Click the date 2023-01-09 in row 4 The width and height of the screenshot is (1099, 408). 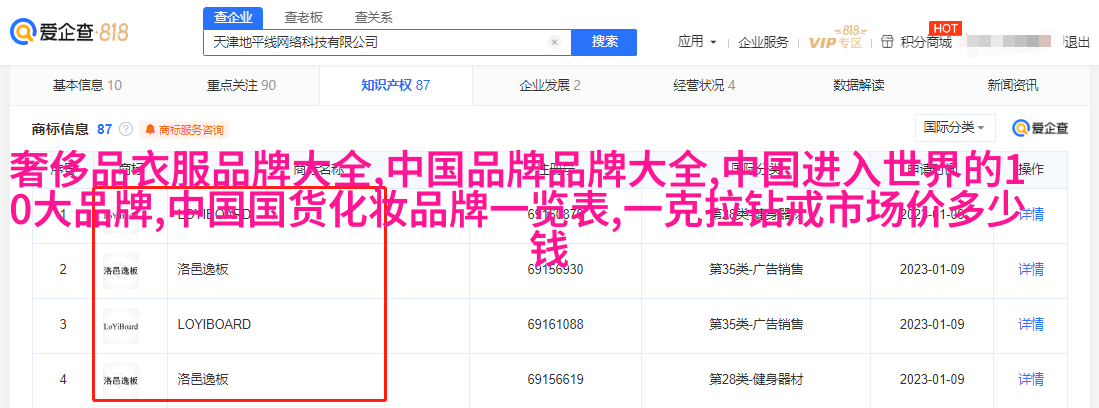point(934,380)
